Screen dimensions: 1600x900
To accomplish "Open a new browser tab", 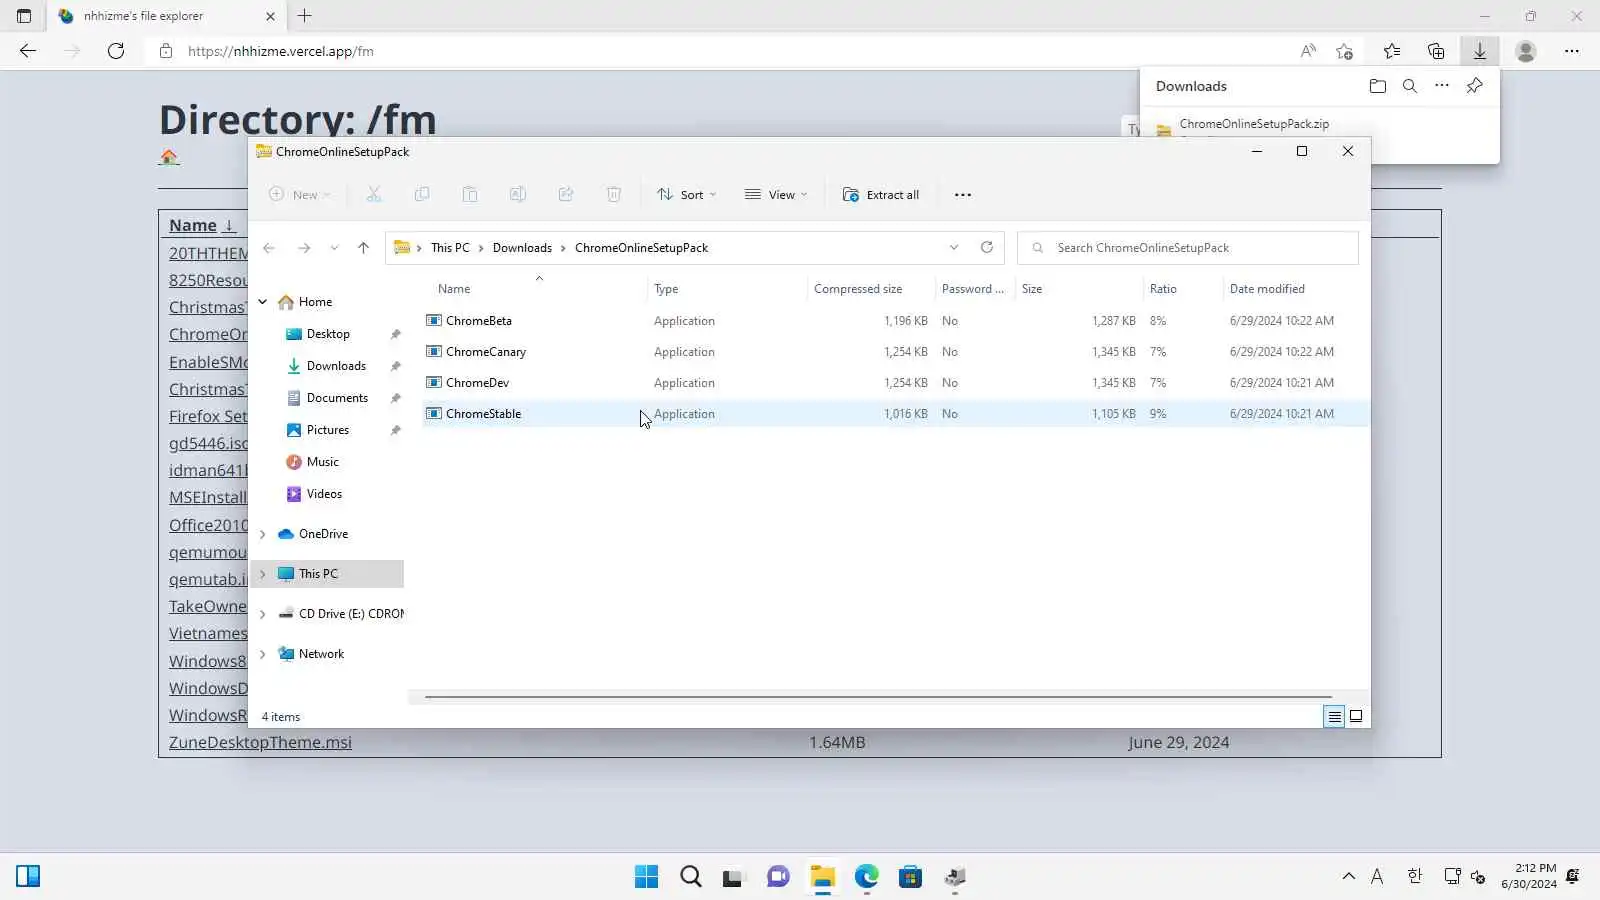I will (x=305, y=16).
